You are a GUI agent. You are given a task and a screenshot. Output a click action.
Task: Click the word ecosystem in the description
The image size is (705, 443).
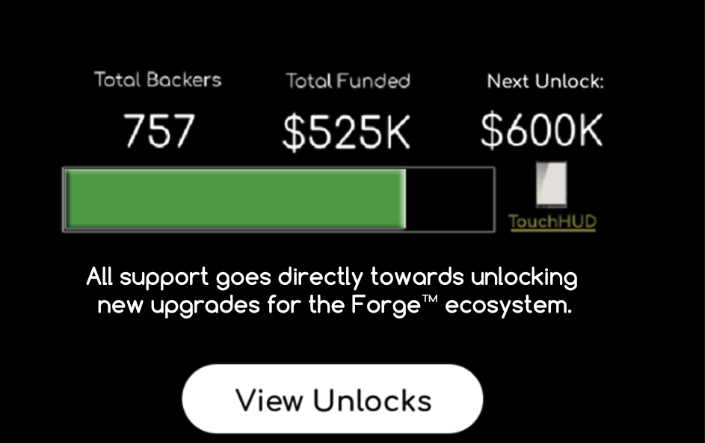click(x=508, y=307)
